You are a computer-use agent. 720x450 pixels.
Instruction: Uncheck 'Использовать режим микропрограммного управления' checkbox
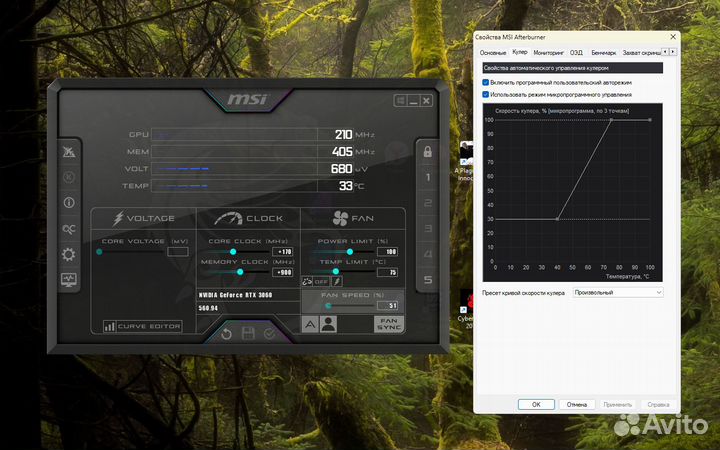pyautogui.click(x=485, y=95)
